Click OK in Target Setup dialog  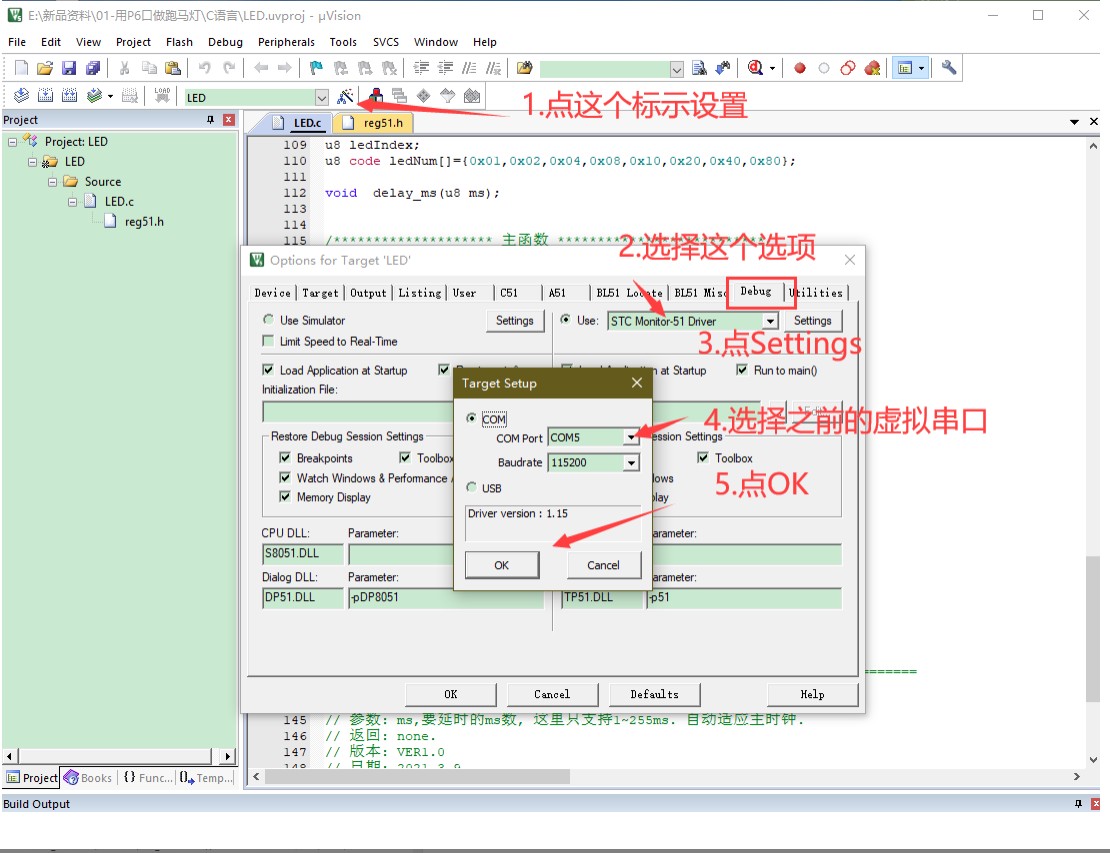tap(501, 565)
